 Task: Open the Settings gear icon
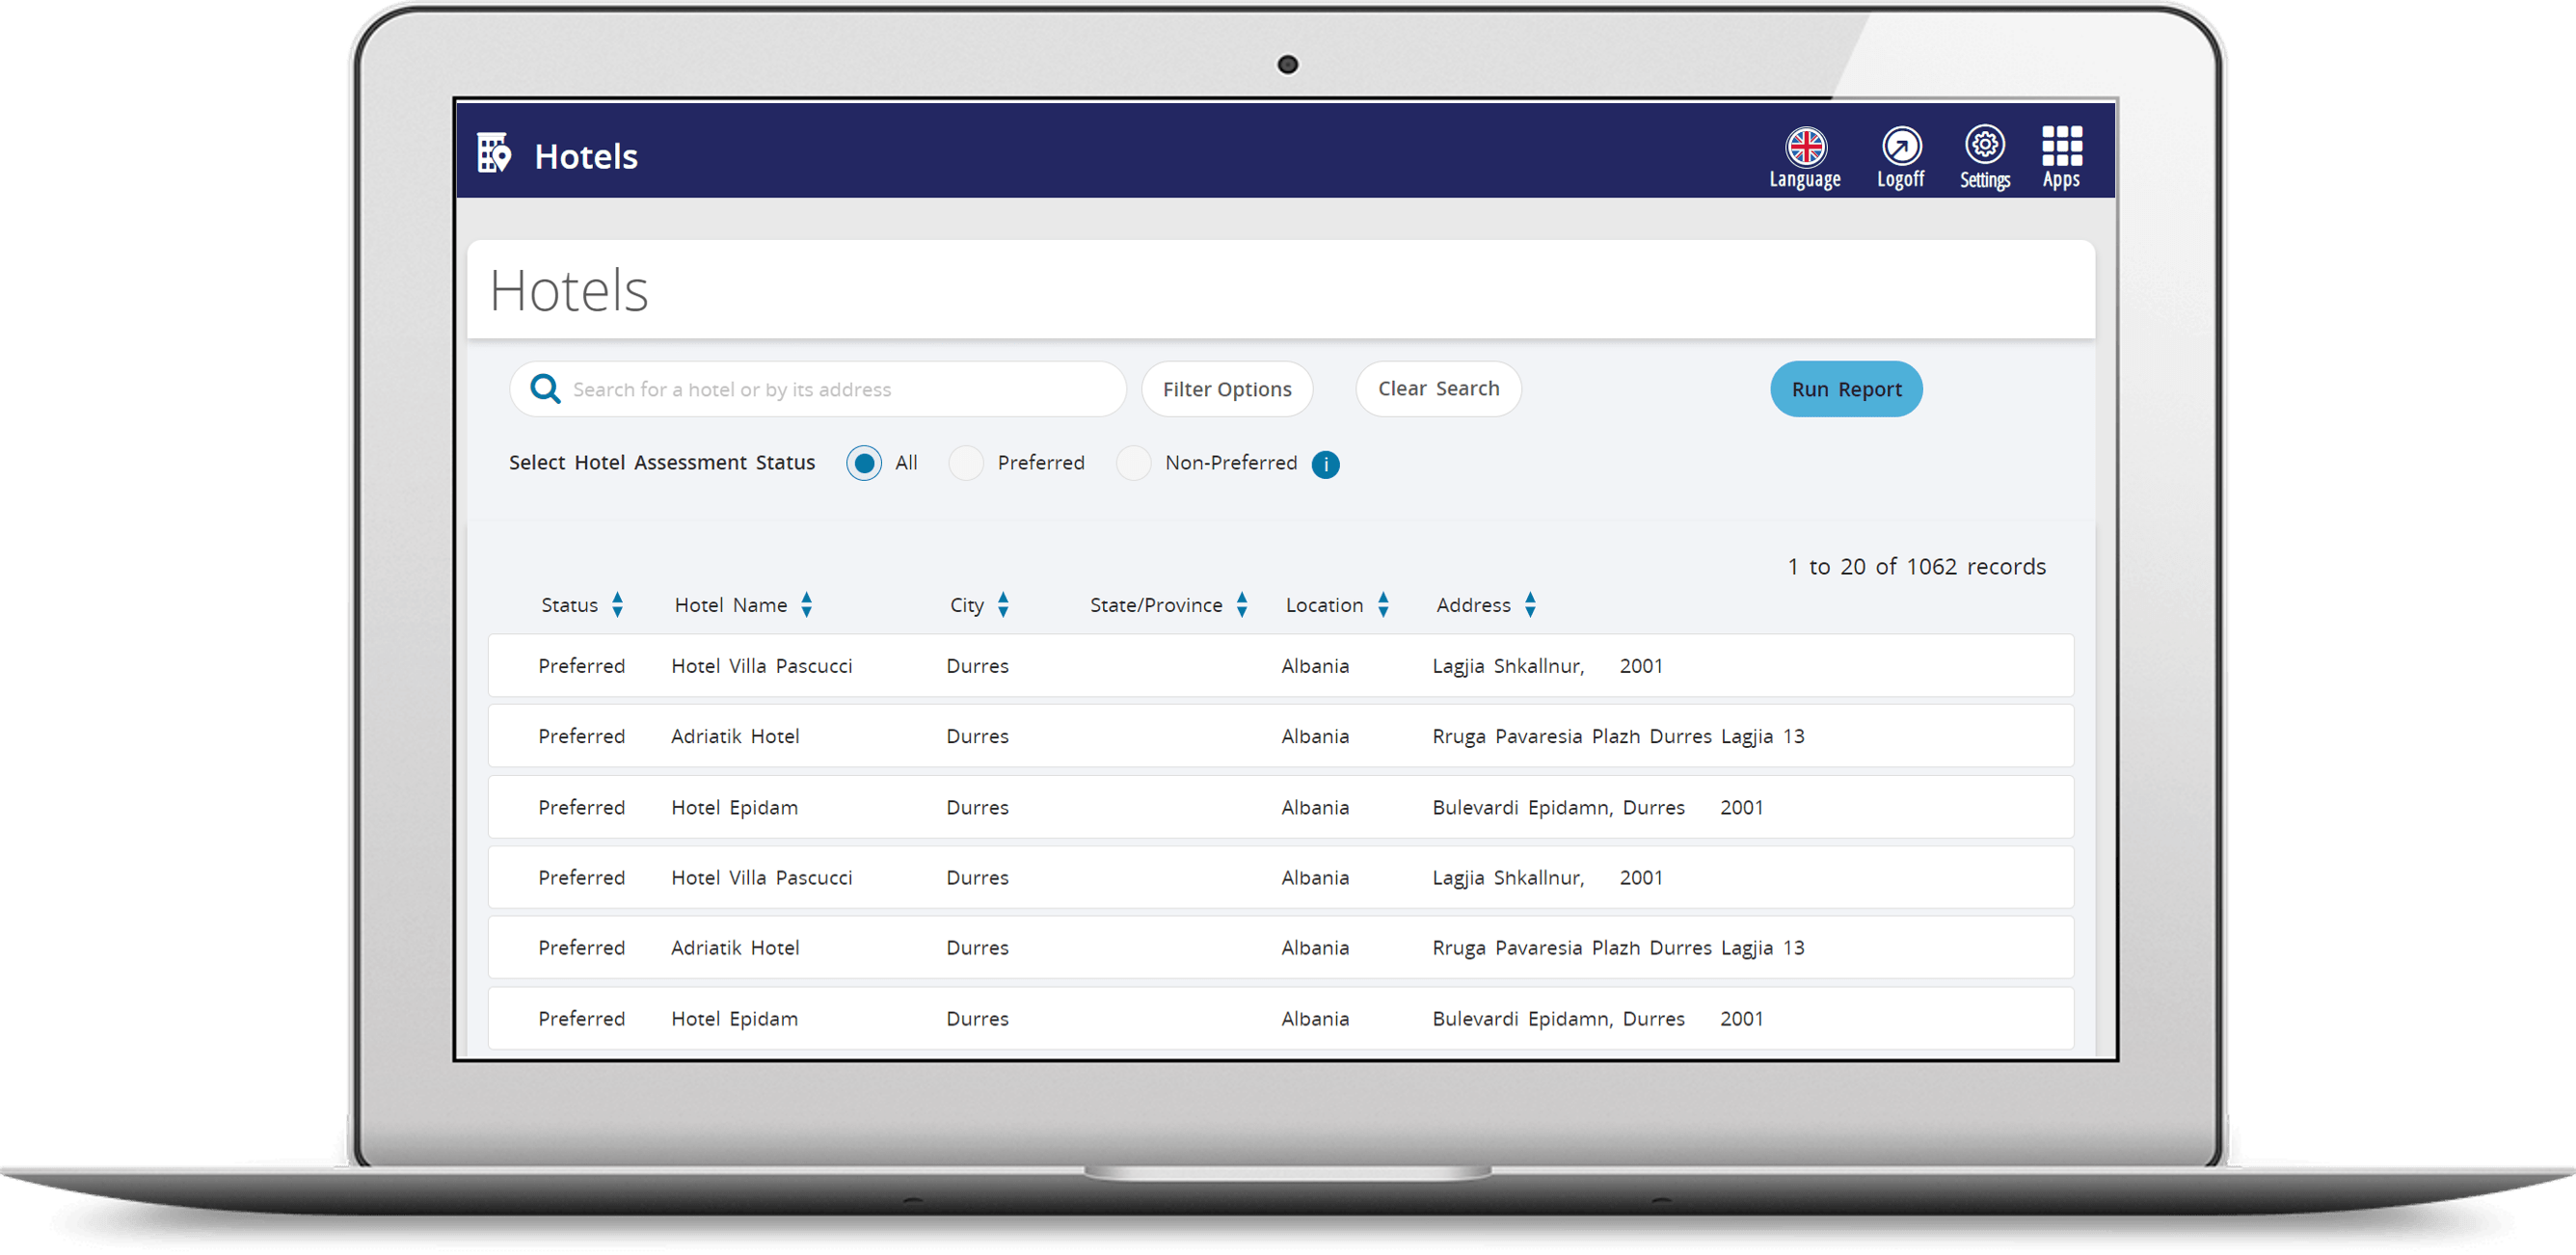coord(1984,146)
